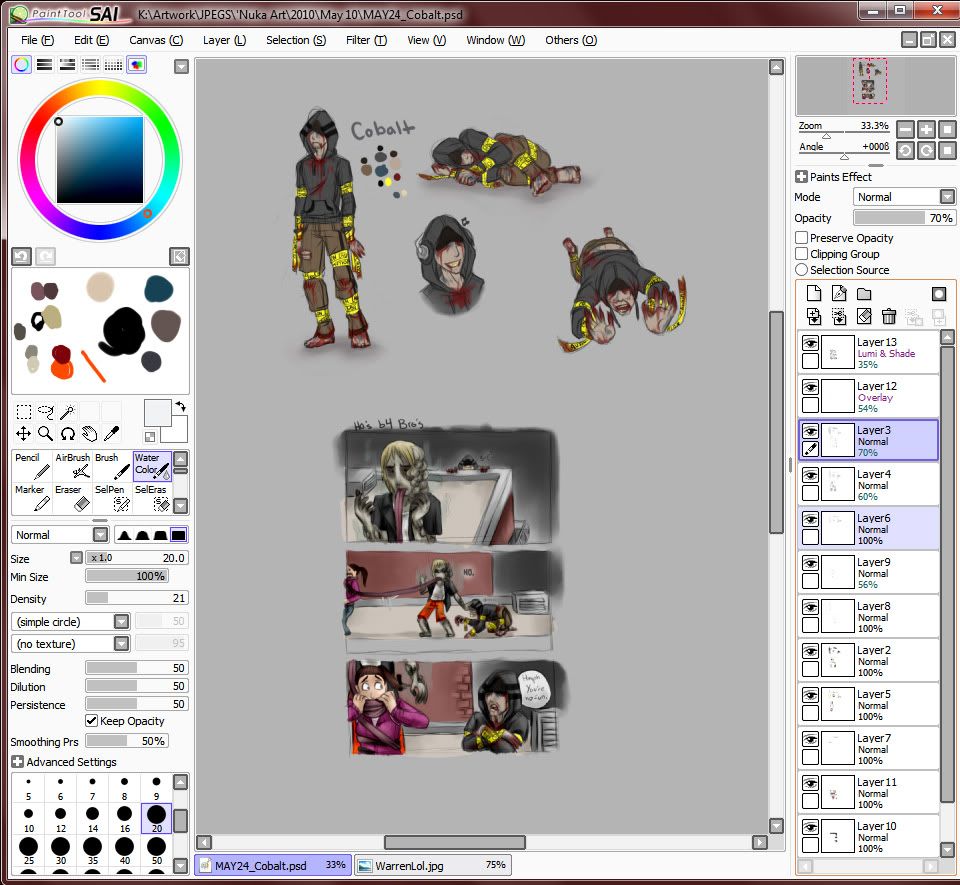Select the Marker tool

(x=30, y=498)
